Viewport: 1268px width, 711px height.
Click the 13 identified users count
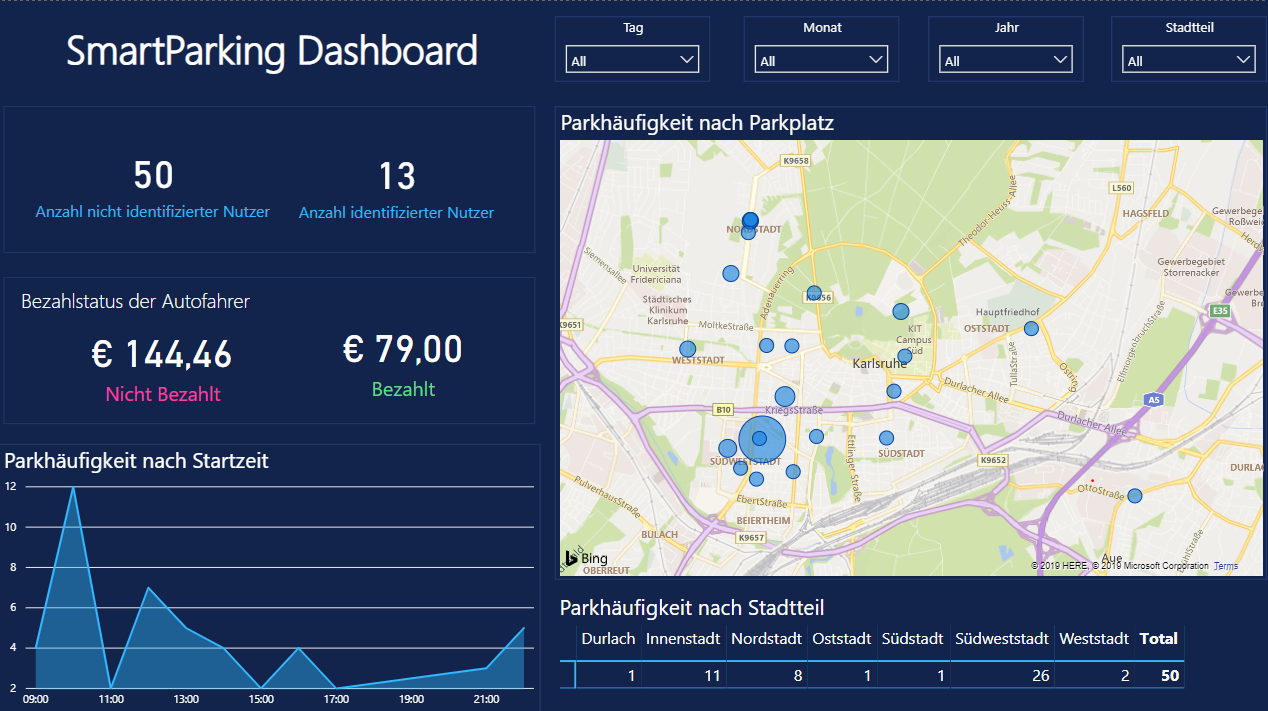[397, 177]
